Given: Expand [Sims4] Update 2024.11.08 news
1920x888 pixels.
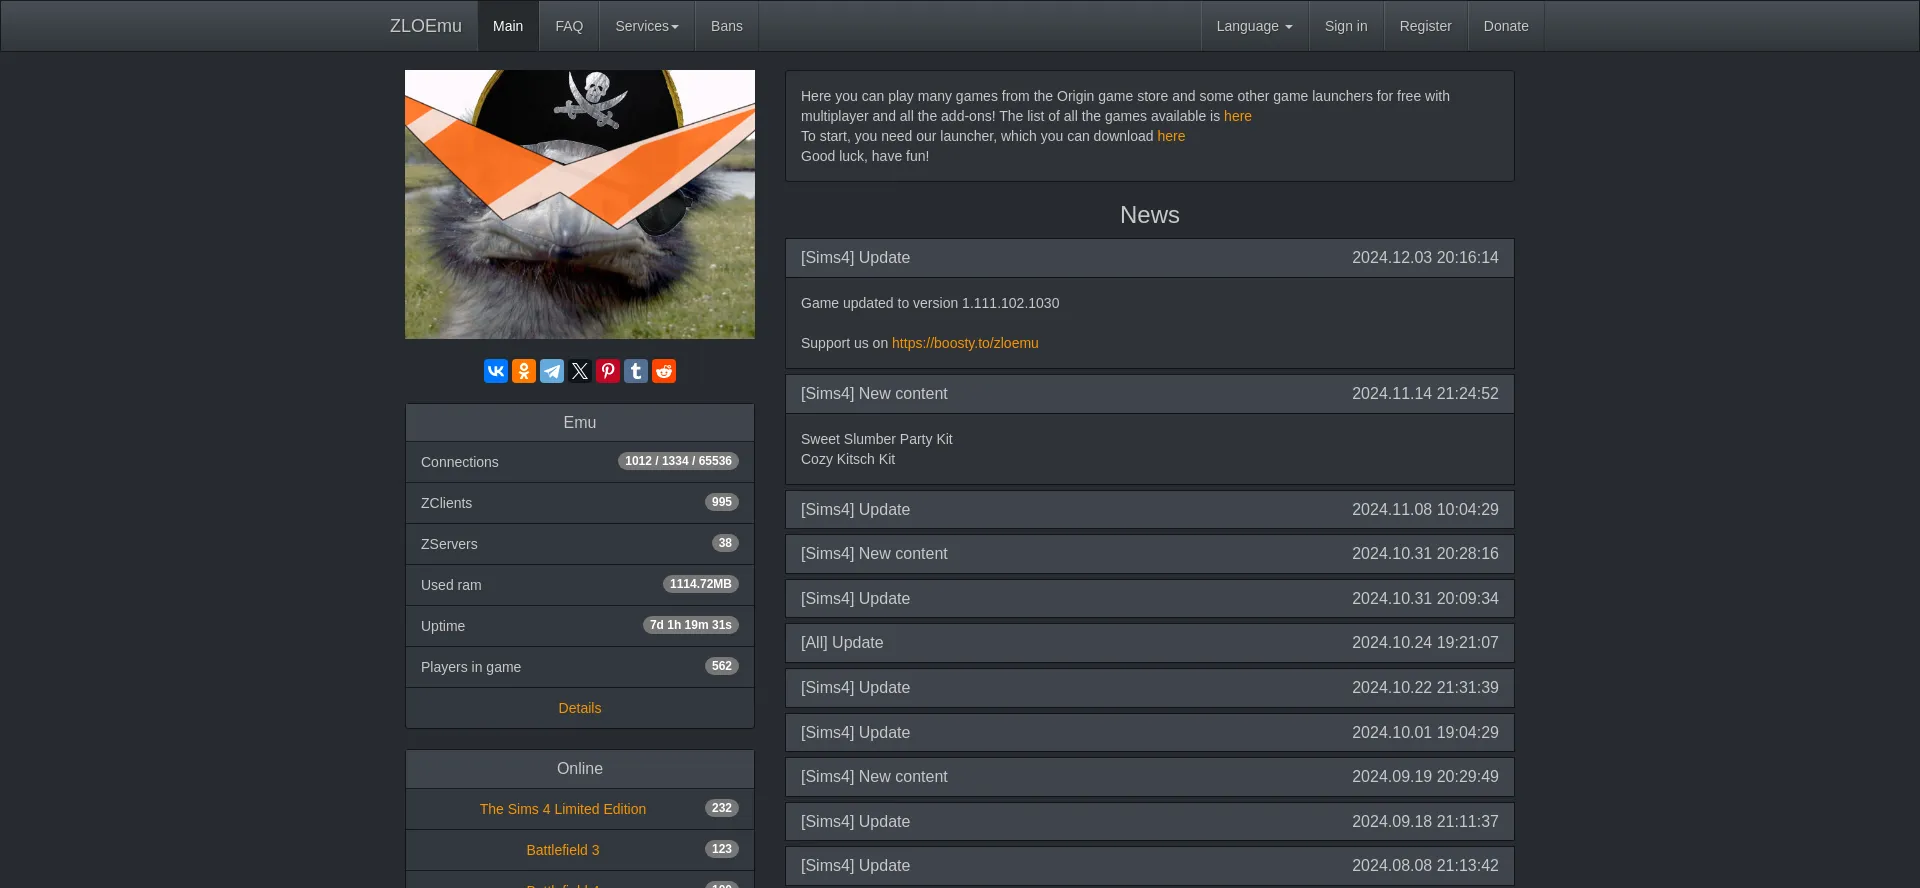Looking at the screenshot, I should point(1150,510).
